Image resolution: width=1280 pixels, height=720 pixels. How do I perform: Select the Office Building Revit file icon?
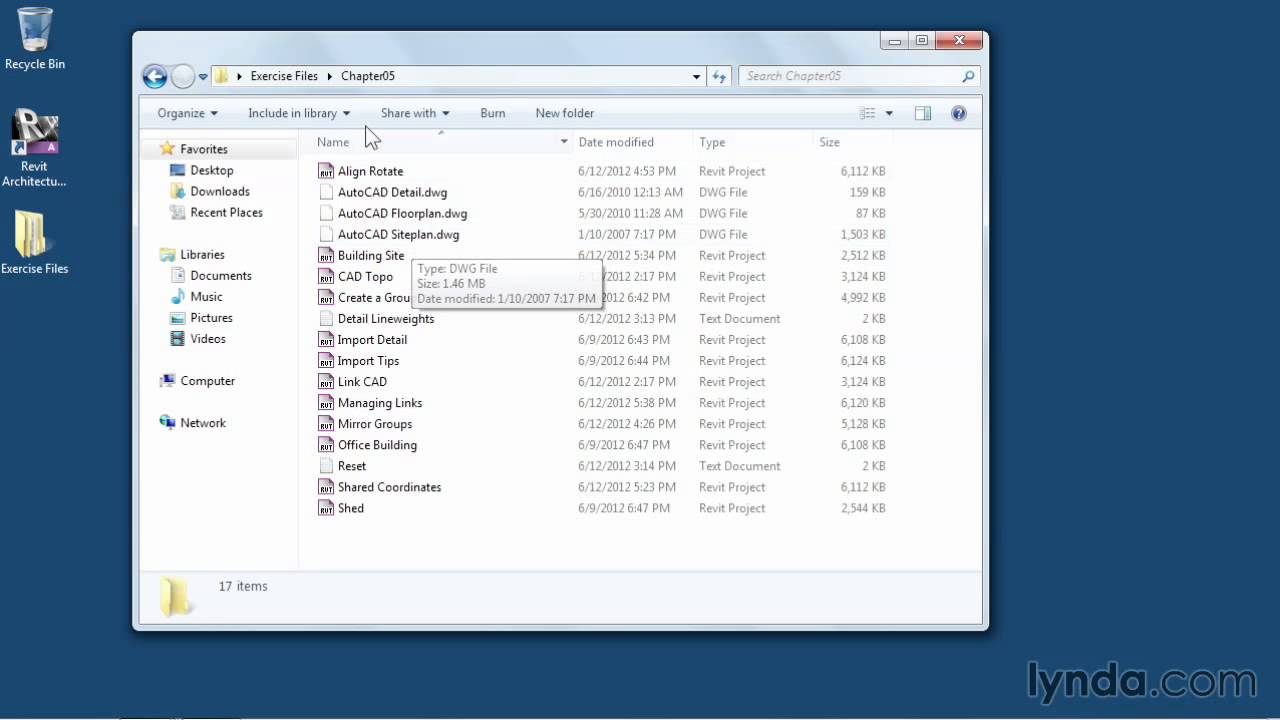tap(326, 444)
